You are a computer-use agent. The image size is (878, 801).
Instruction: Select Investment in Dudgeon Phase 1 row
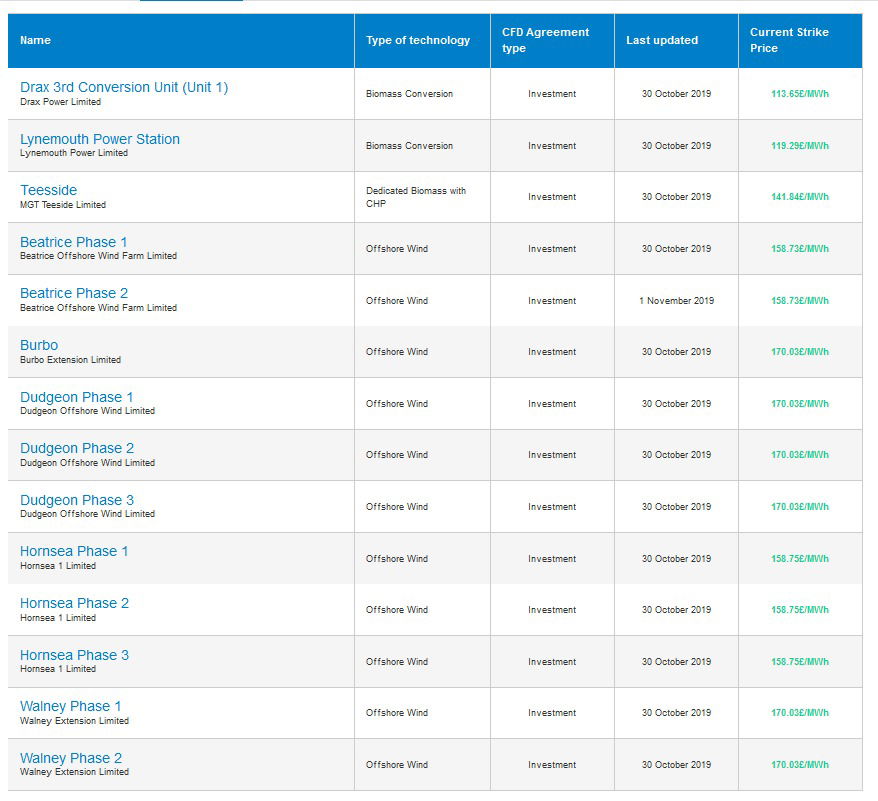pos(552,404)
